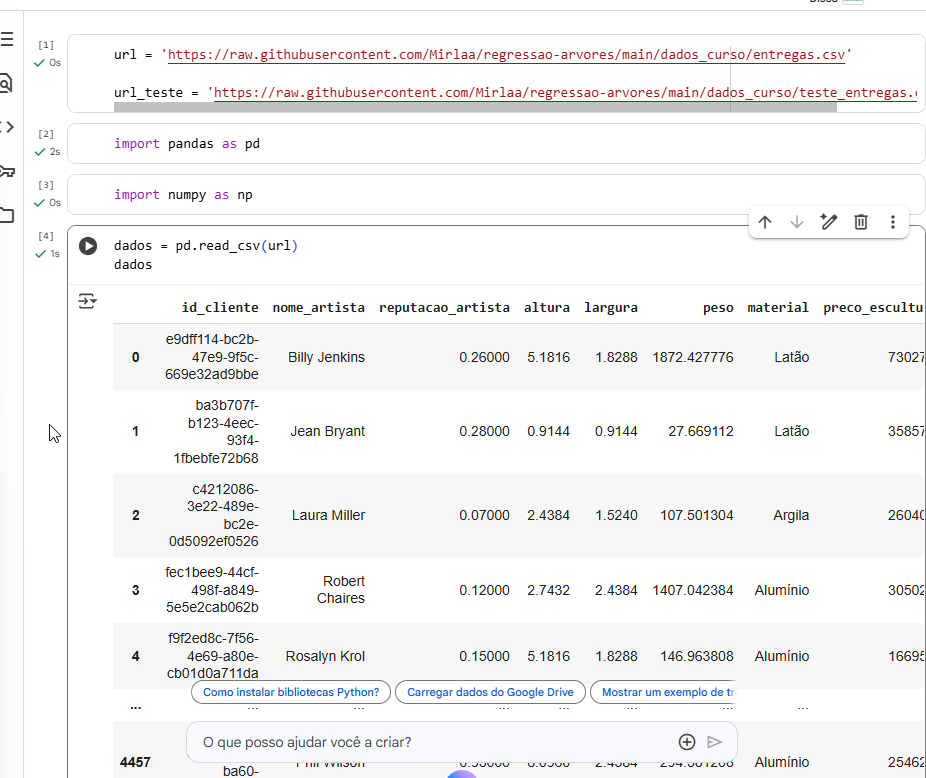
Task: Open the Files folder panel
Action: click(7, 214)
